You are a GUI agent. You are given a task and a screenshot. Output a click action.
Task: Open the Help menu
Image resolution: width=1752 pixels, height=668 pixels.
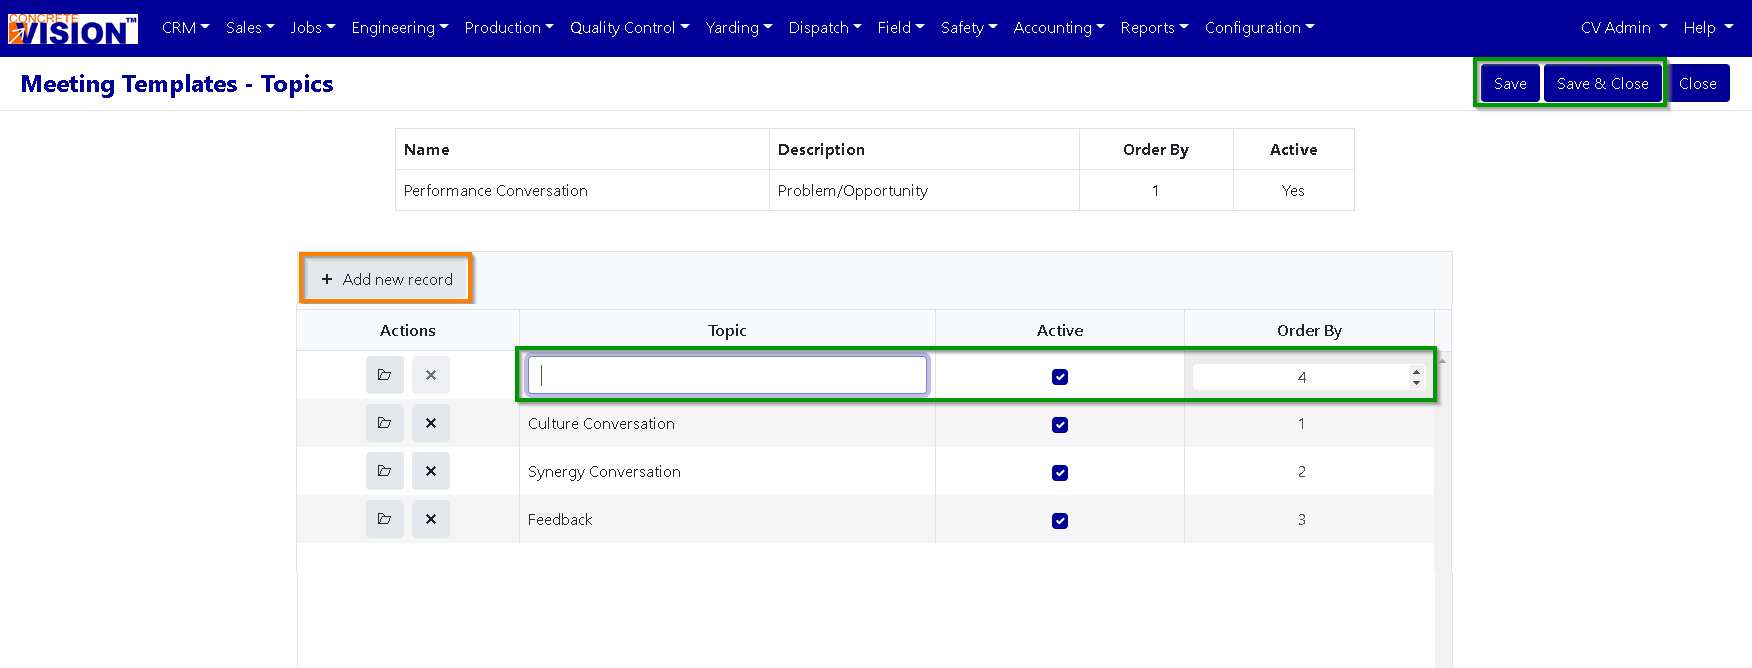tap(1708, 28)
